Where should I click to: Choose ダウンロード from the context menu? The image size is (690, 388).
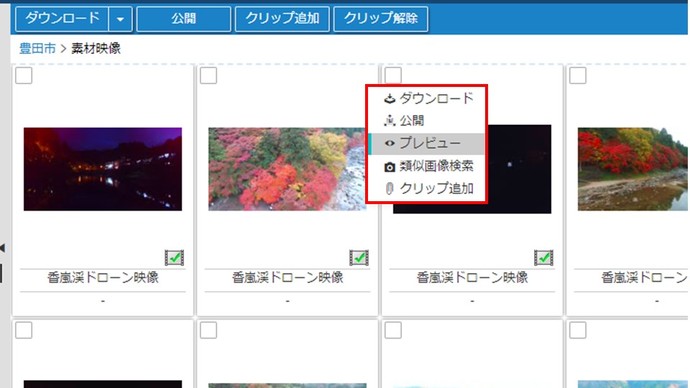(x=426, y=99)
